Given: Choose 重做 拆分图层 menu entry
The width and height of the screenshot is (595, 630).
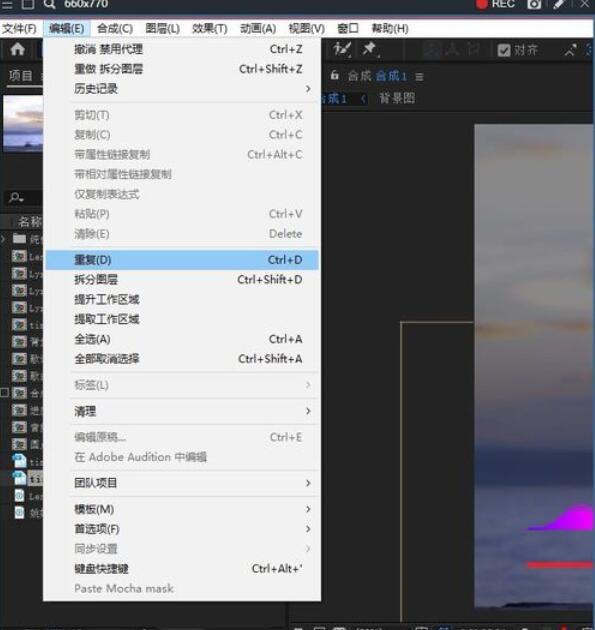Looking at the screenshot, I should pyautogui.click(x=182, y=69).
